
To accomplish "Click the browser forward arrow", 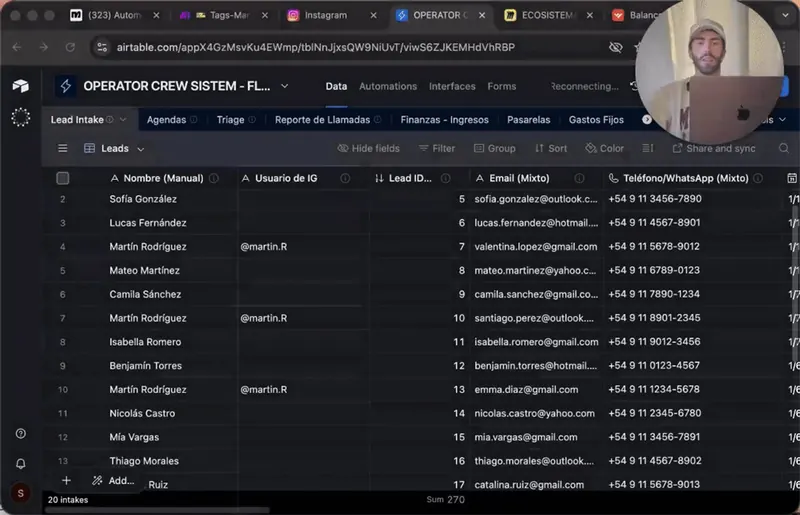I will point(43,47).
